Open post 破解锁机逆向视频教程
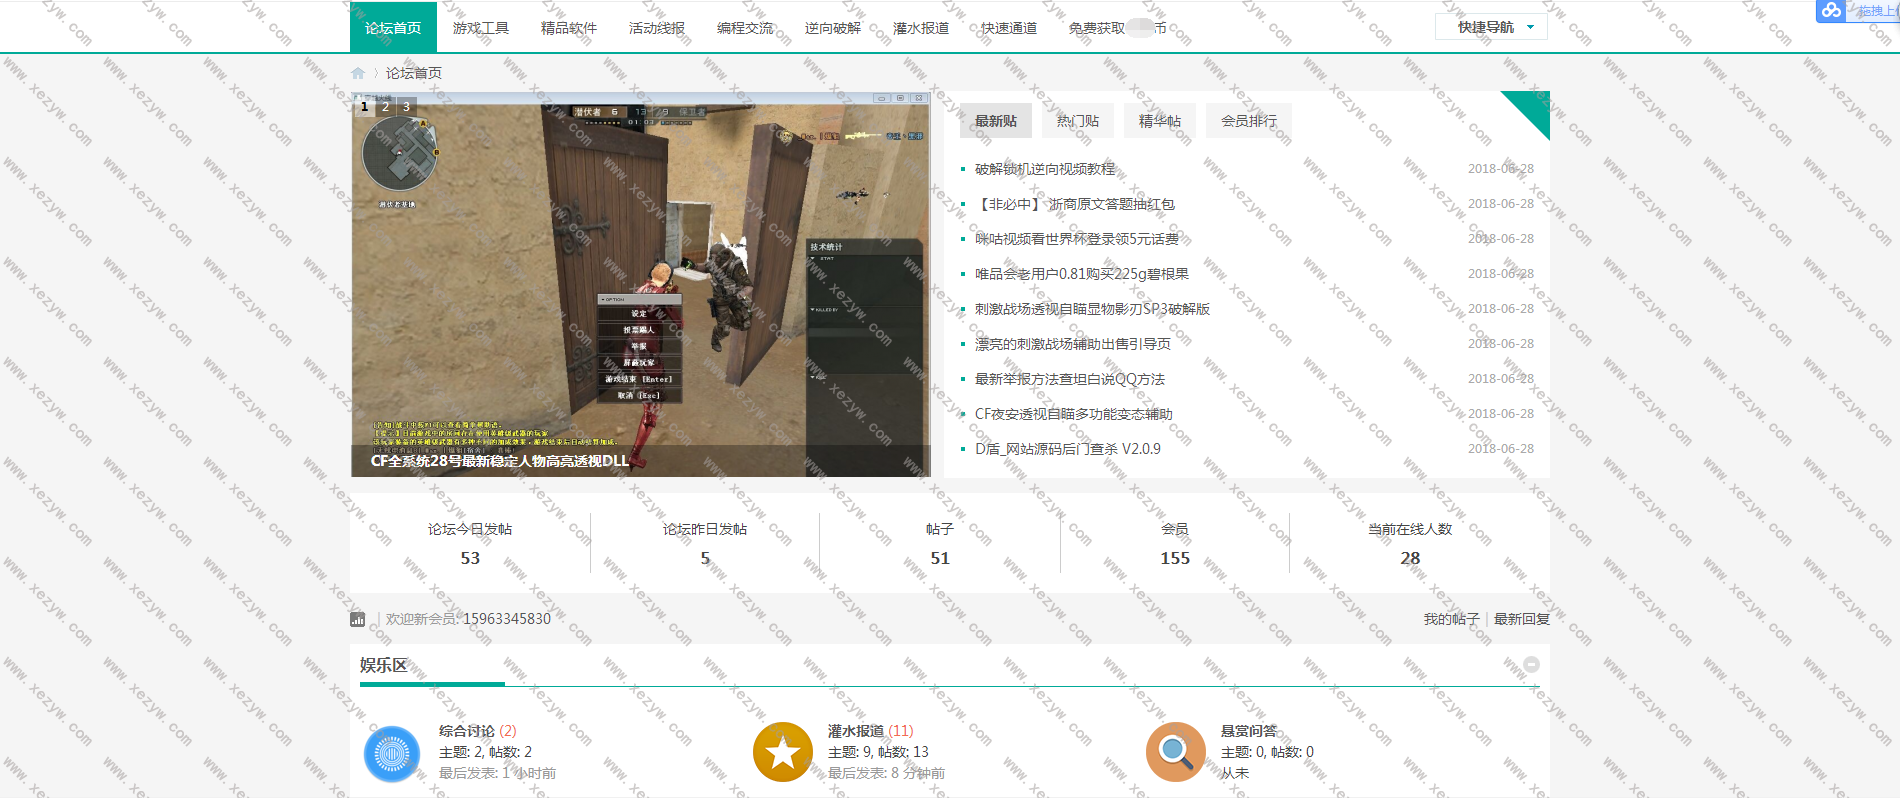Screen dimensions: 1900x798 (x=1045, y=169)
